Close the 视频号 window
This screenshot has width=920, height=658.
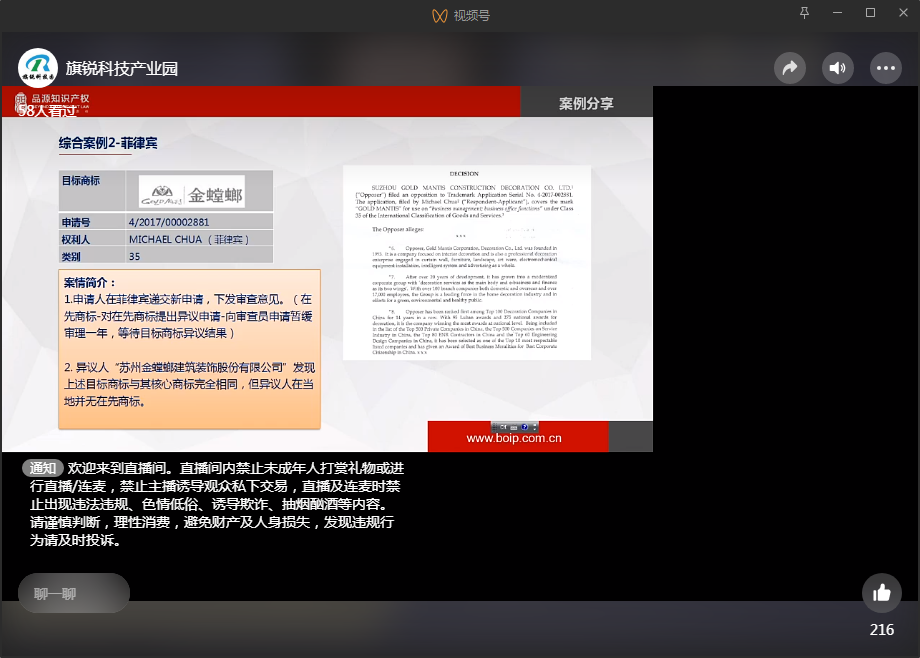click(x=903, y=13)
